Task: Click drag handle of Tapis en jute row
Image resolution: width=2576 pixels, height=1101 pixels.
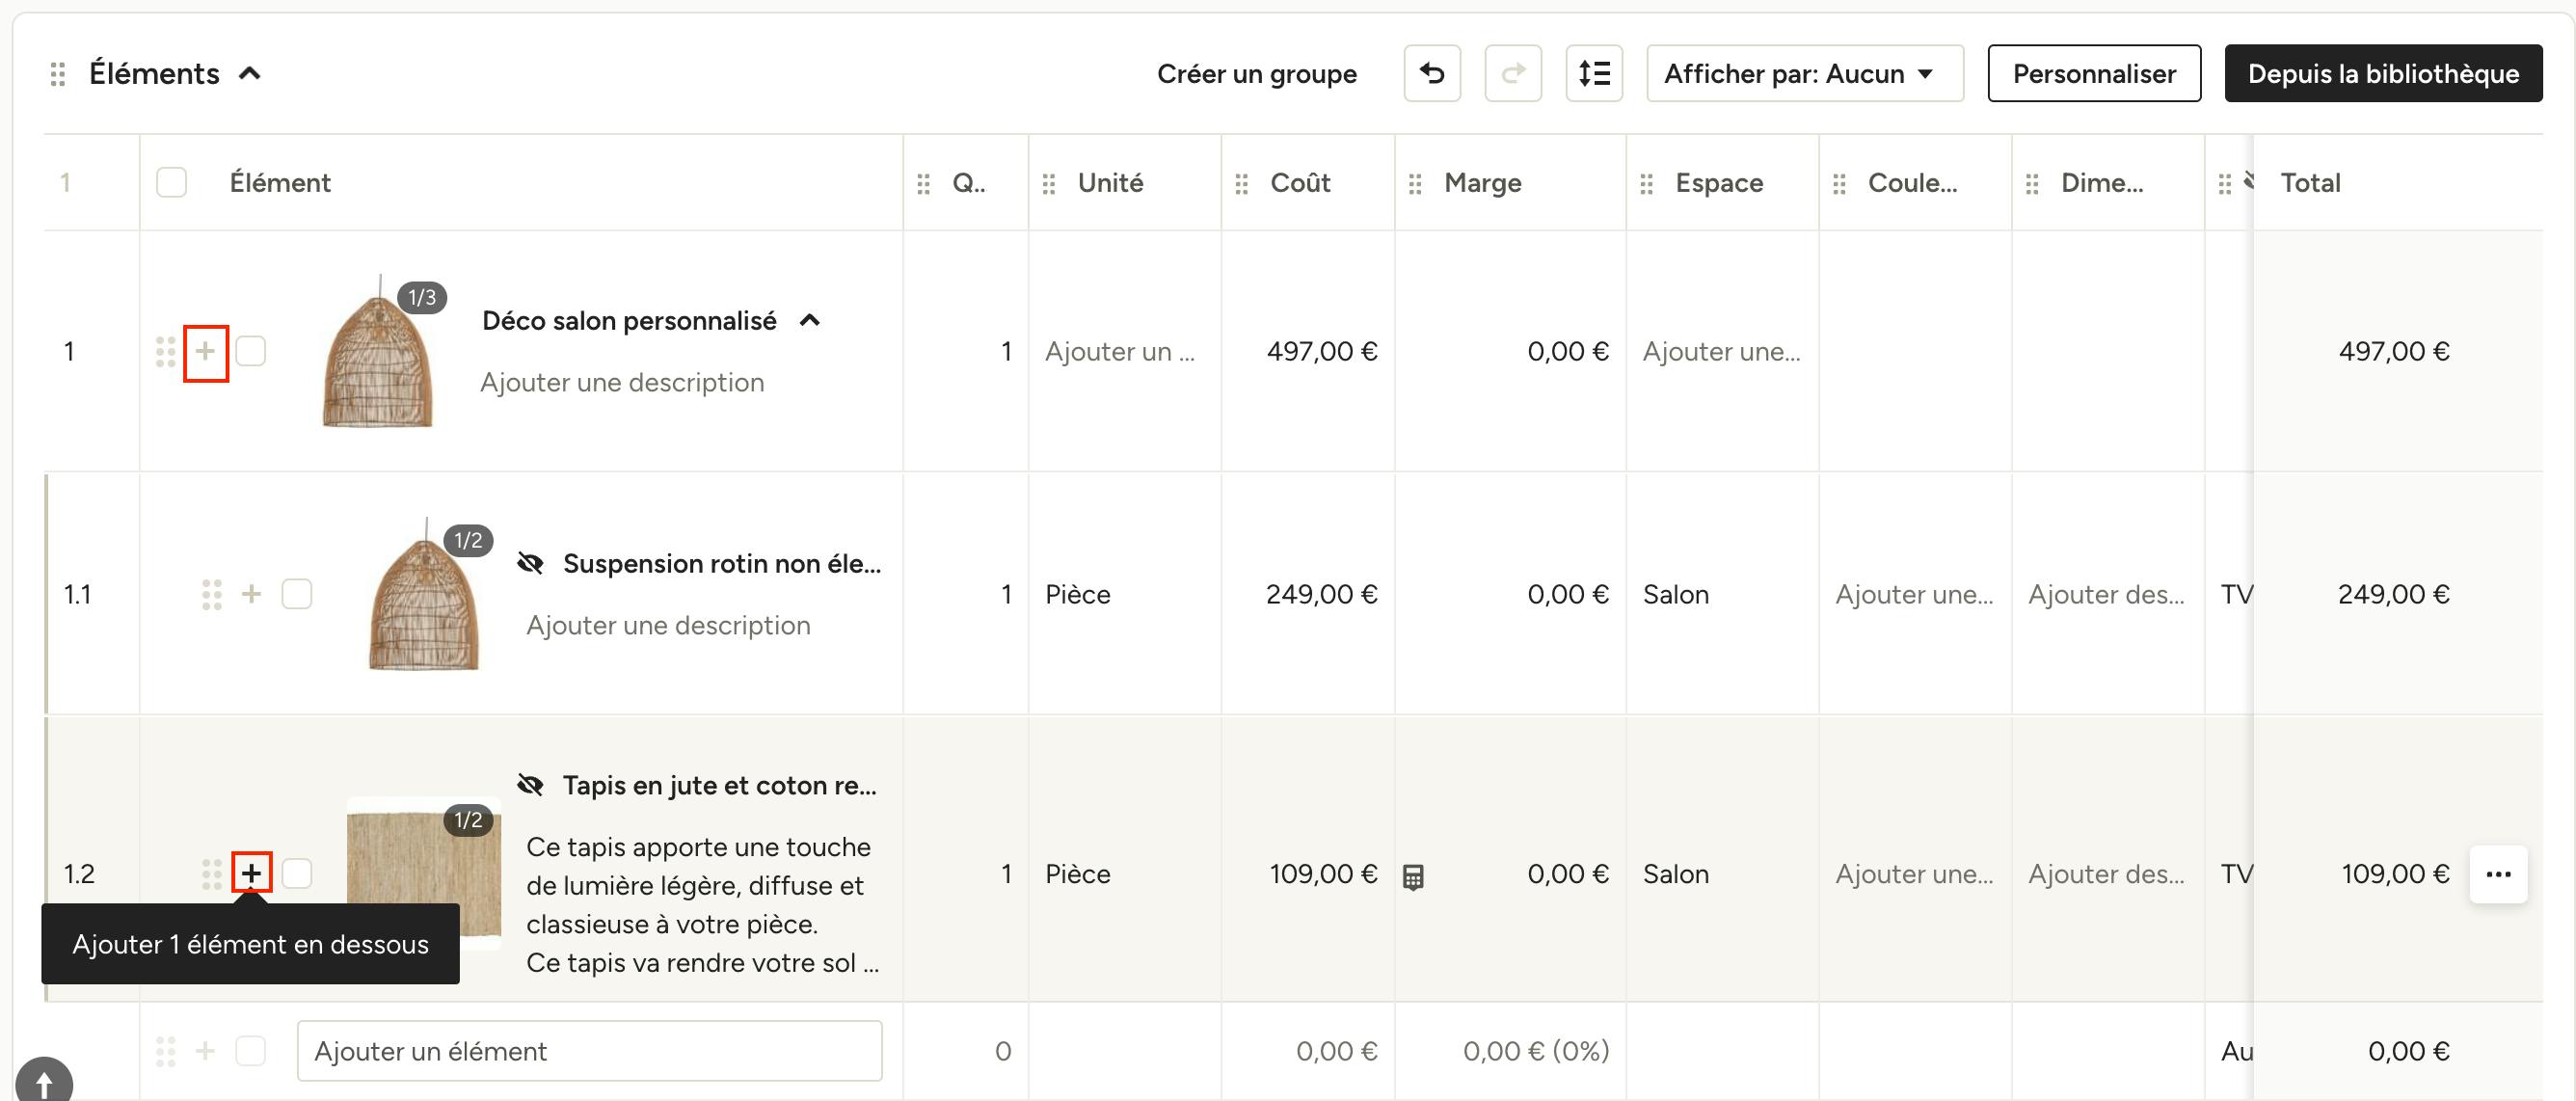Action: click(212, 873)
